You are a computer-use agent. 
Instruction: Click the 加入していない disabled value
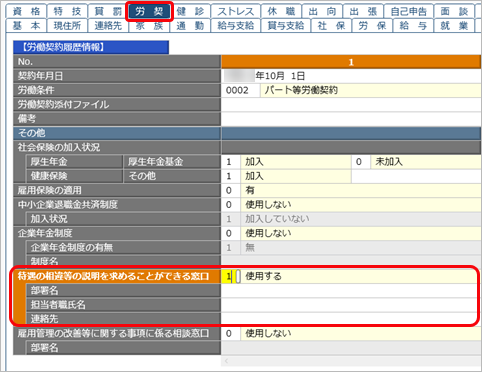(277, 219)
